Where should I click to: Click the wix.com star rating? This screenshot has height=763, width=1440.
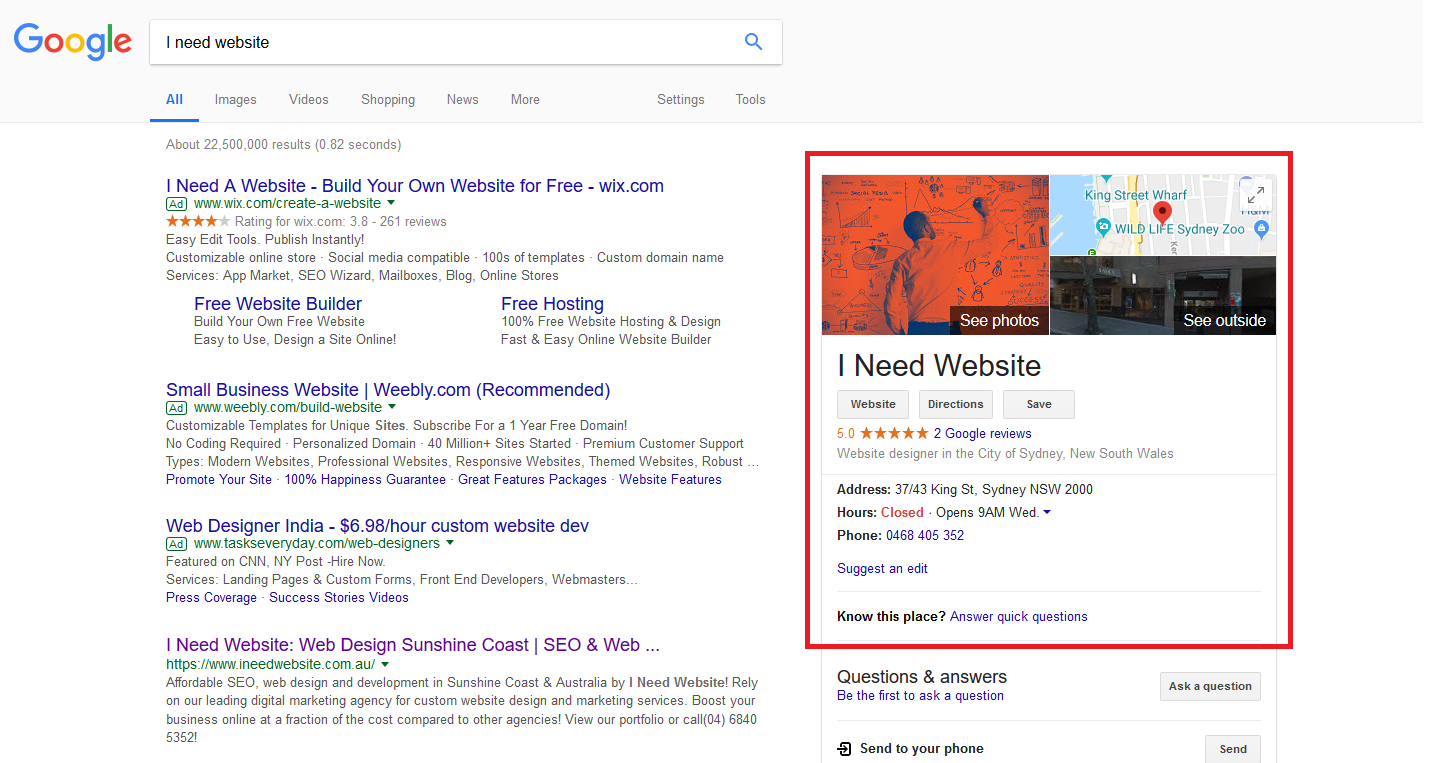tap(197, 221)
